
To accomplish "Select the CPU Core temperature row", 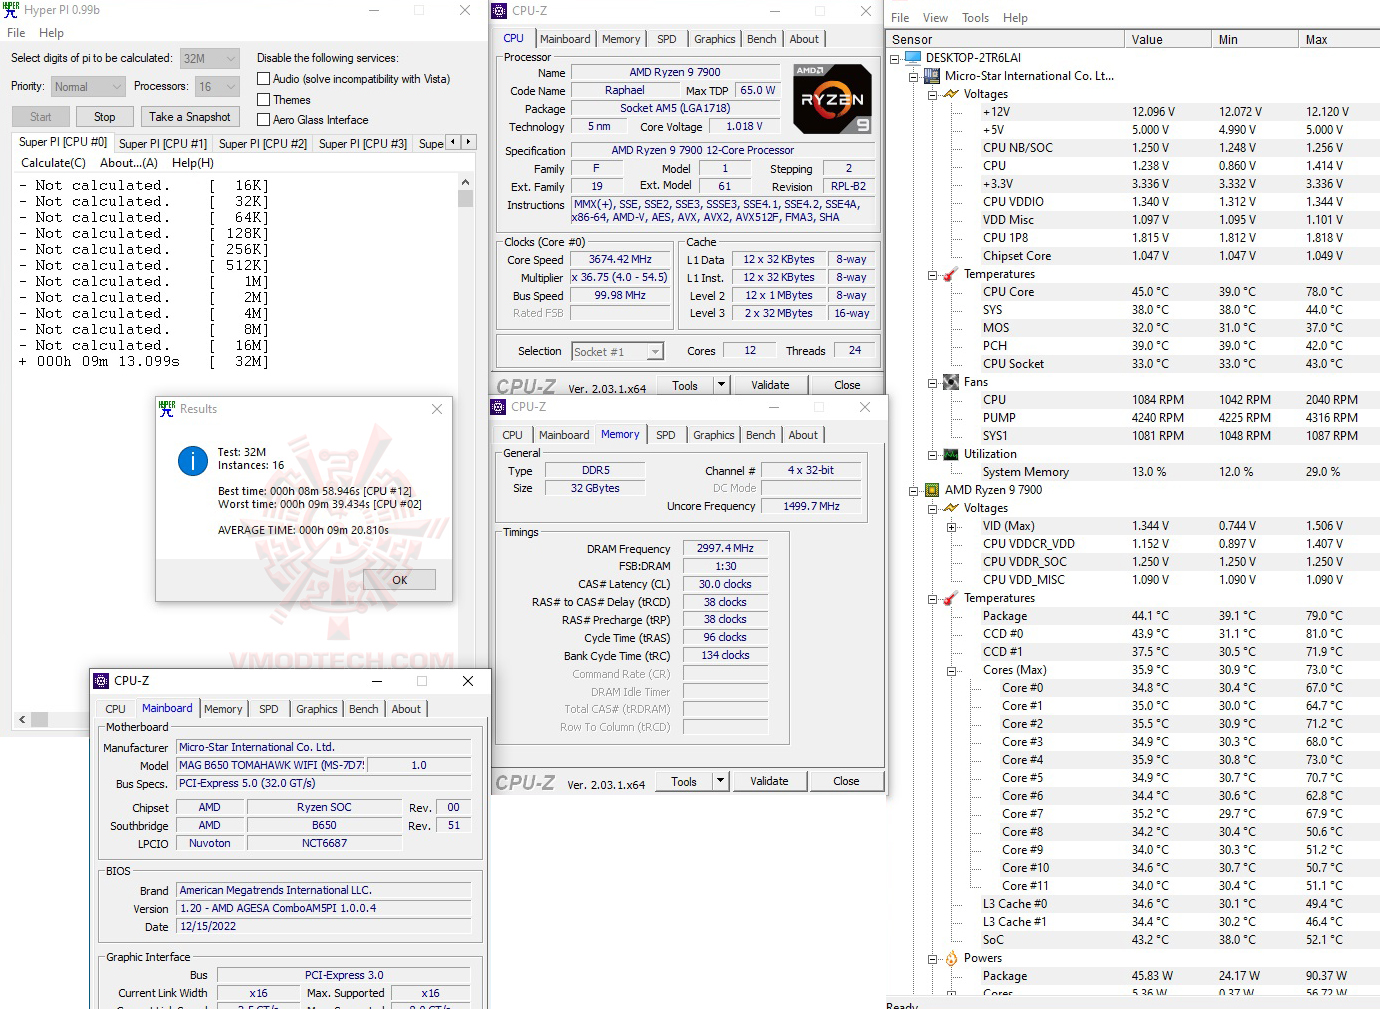I will 1132,292.
